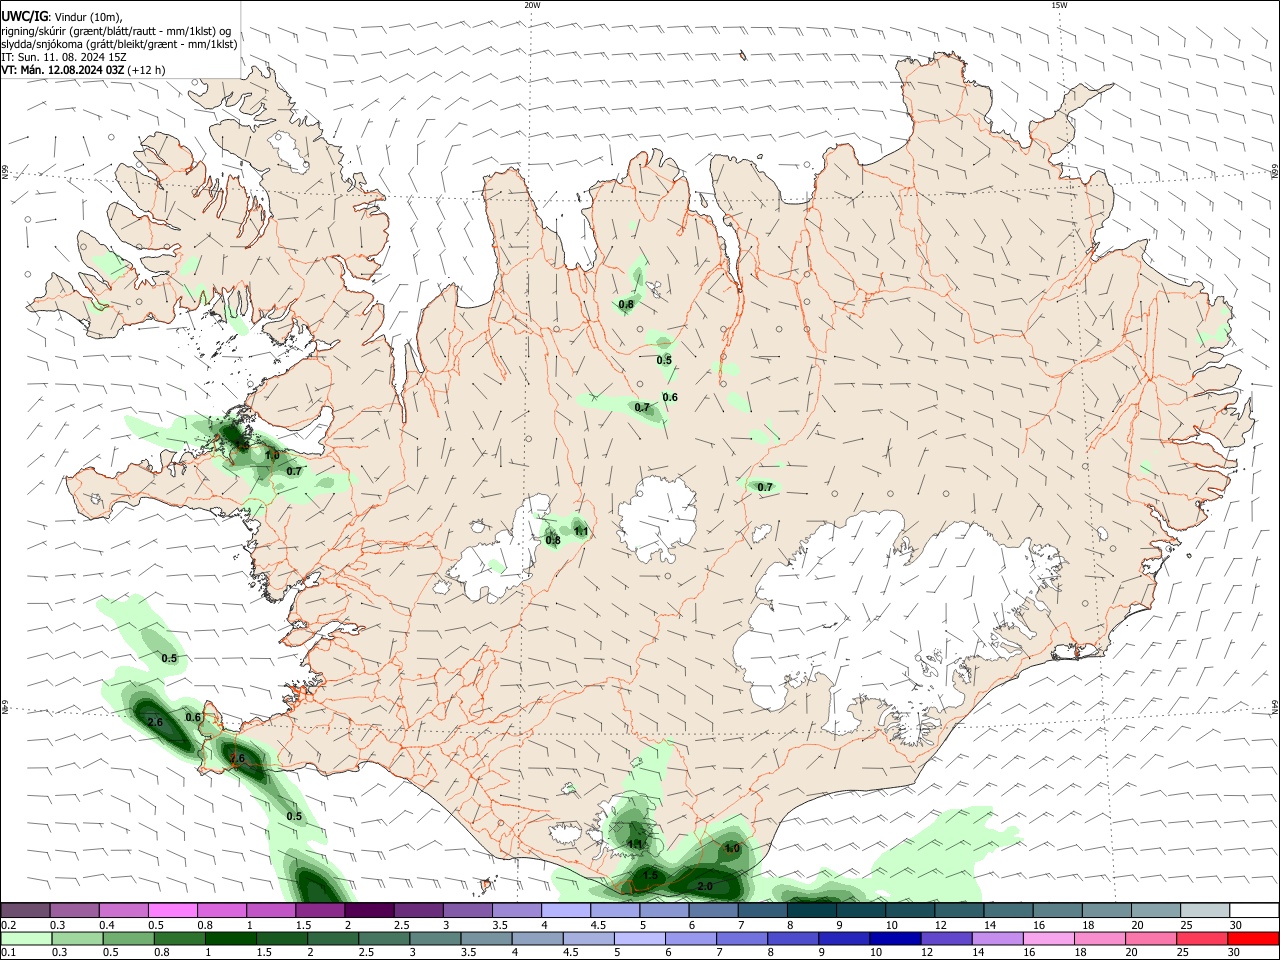Select grey-green 3–3.5 swatch in rain scale
This screenshot has width=1280, height=960.
[x=435, y=938]
